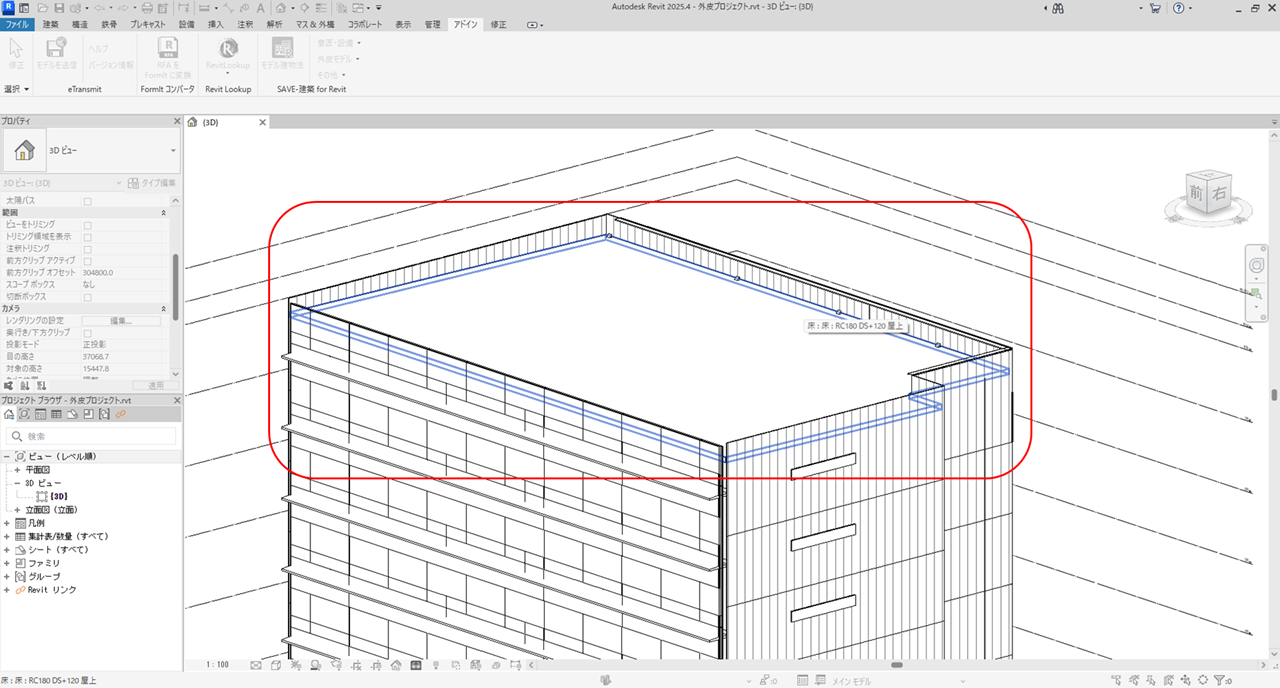The width and height of the screenshot is (1280, 688).
Task: Click the レンダリングの設定 編集 button
Action: click(122, 321)
